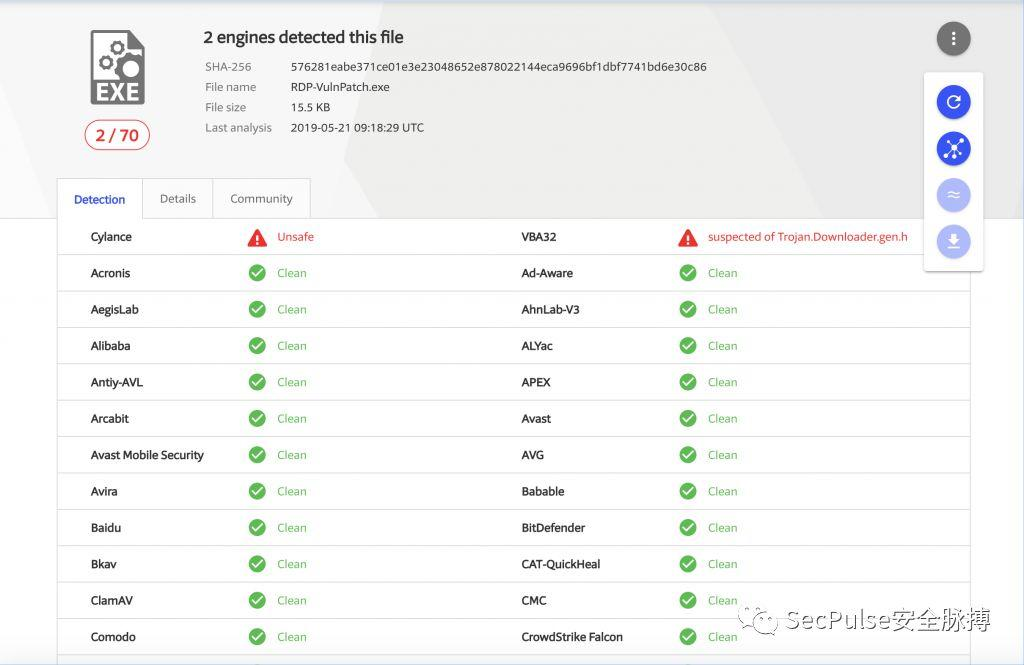Image resolution: width=1024 pixels, height=665 pixels.
Task: Click the green check icon for BitDefender
Action: (x=688, y=528)
